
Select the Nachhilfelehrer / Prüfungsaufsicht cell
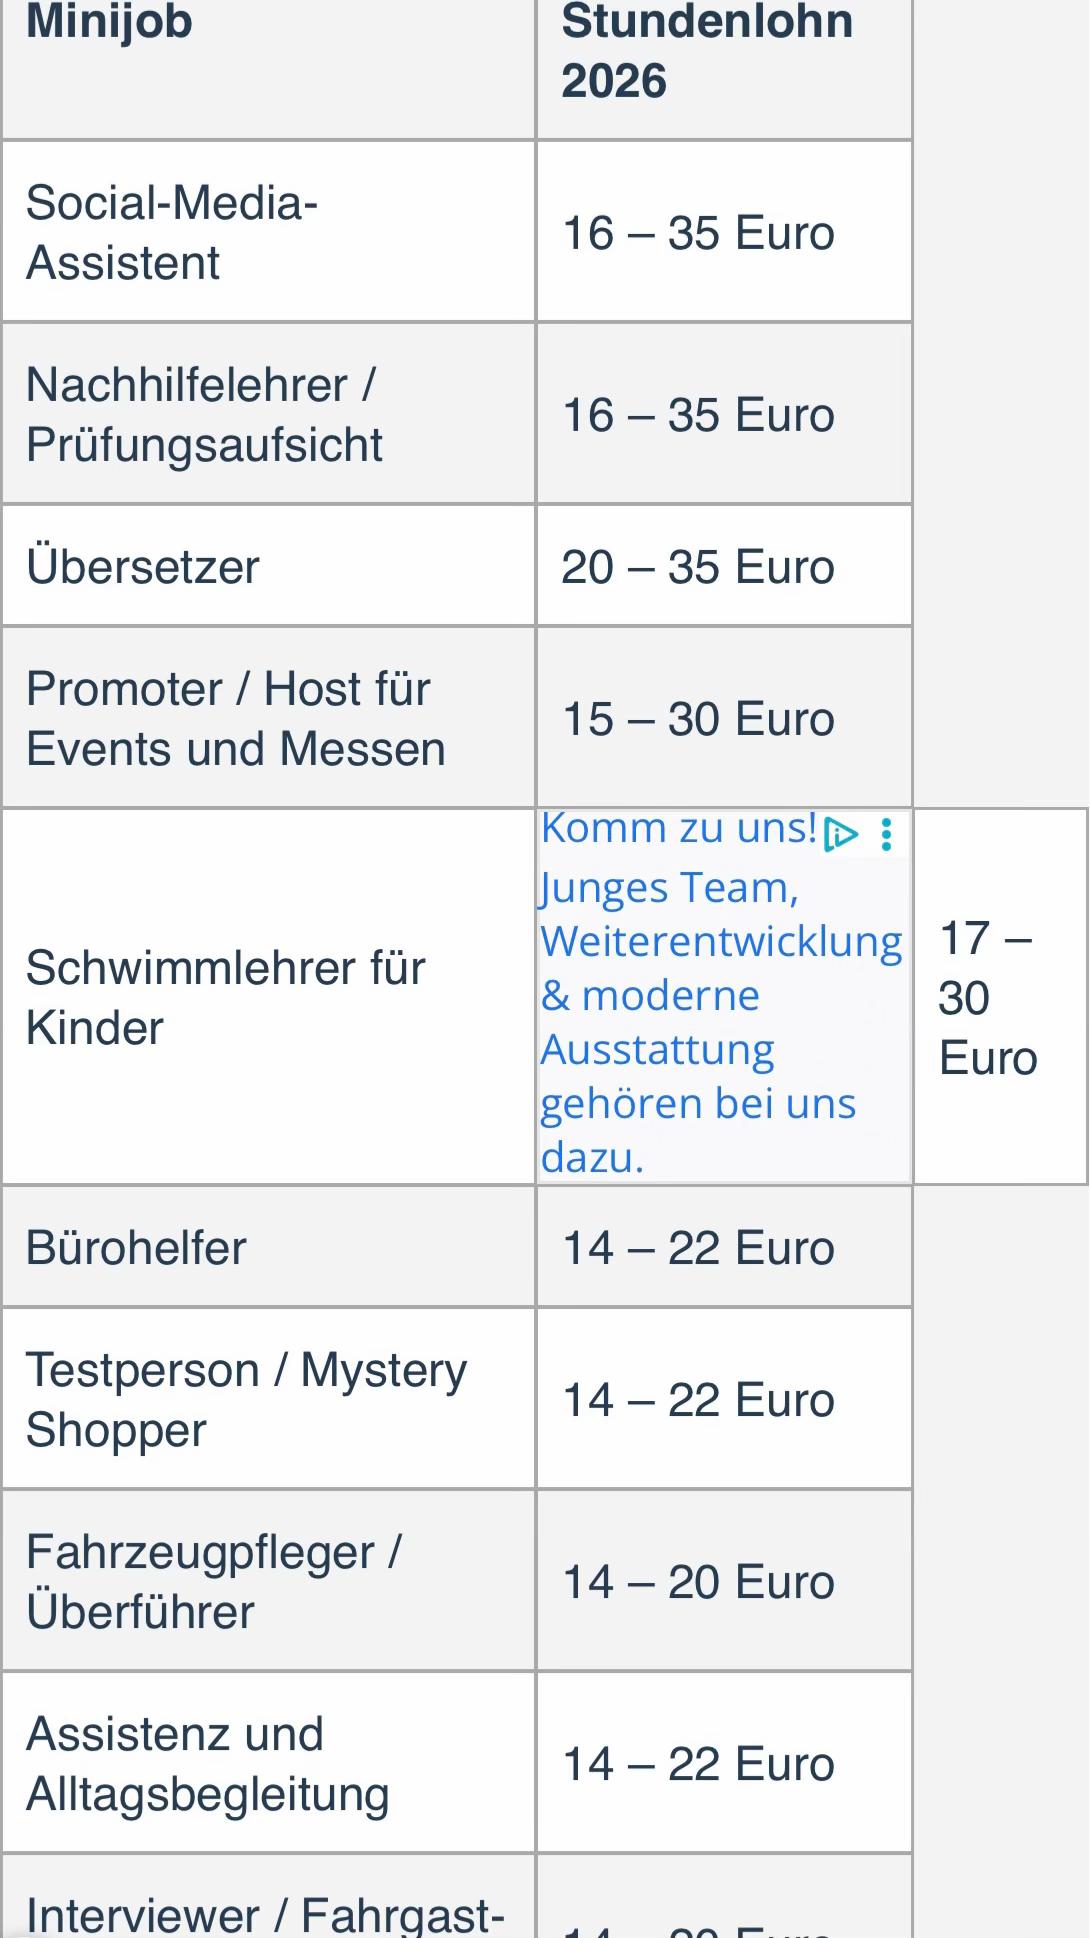268,414
